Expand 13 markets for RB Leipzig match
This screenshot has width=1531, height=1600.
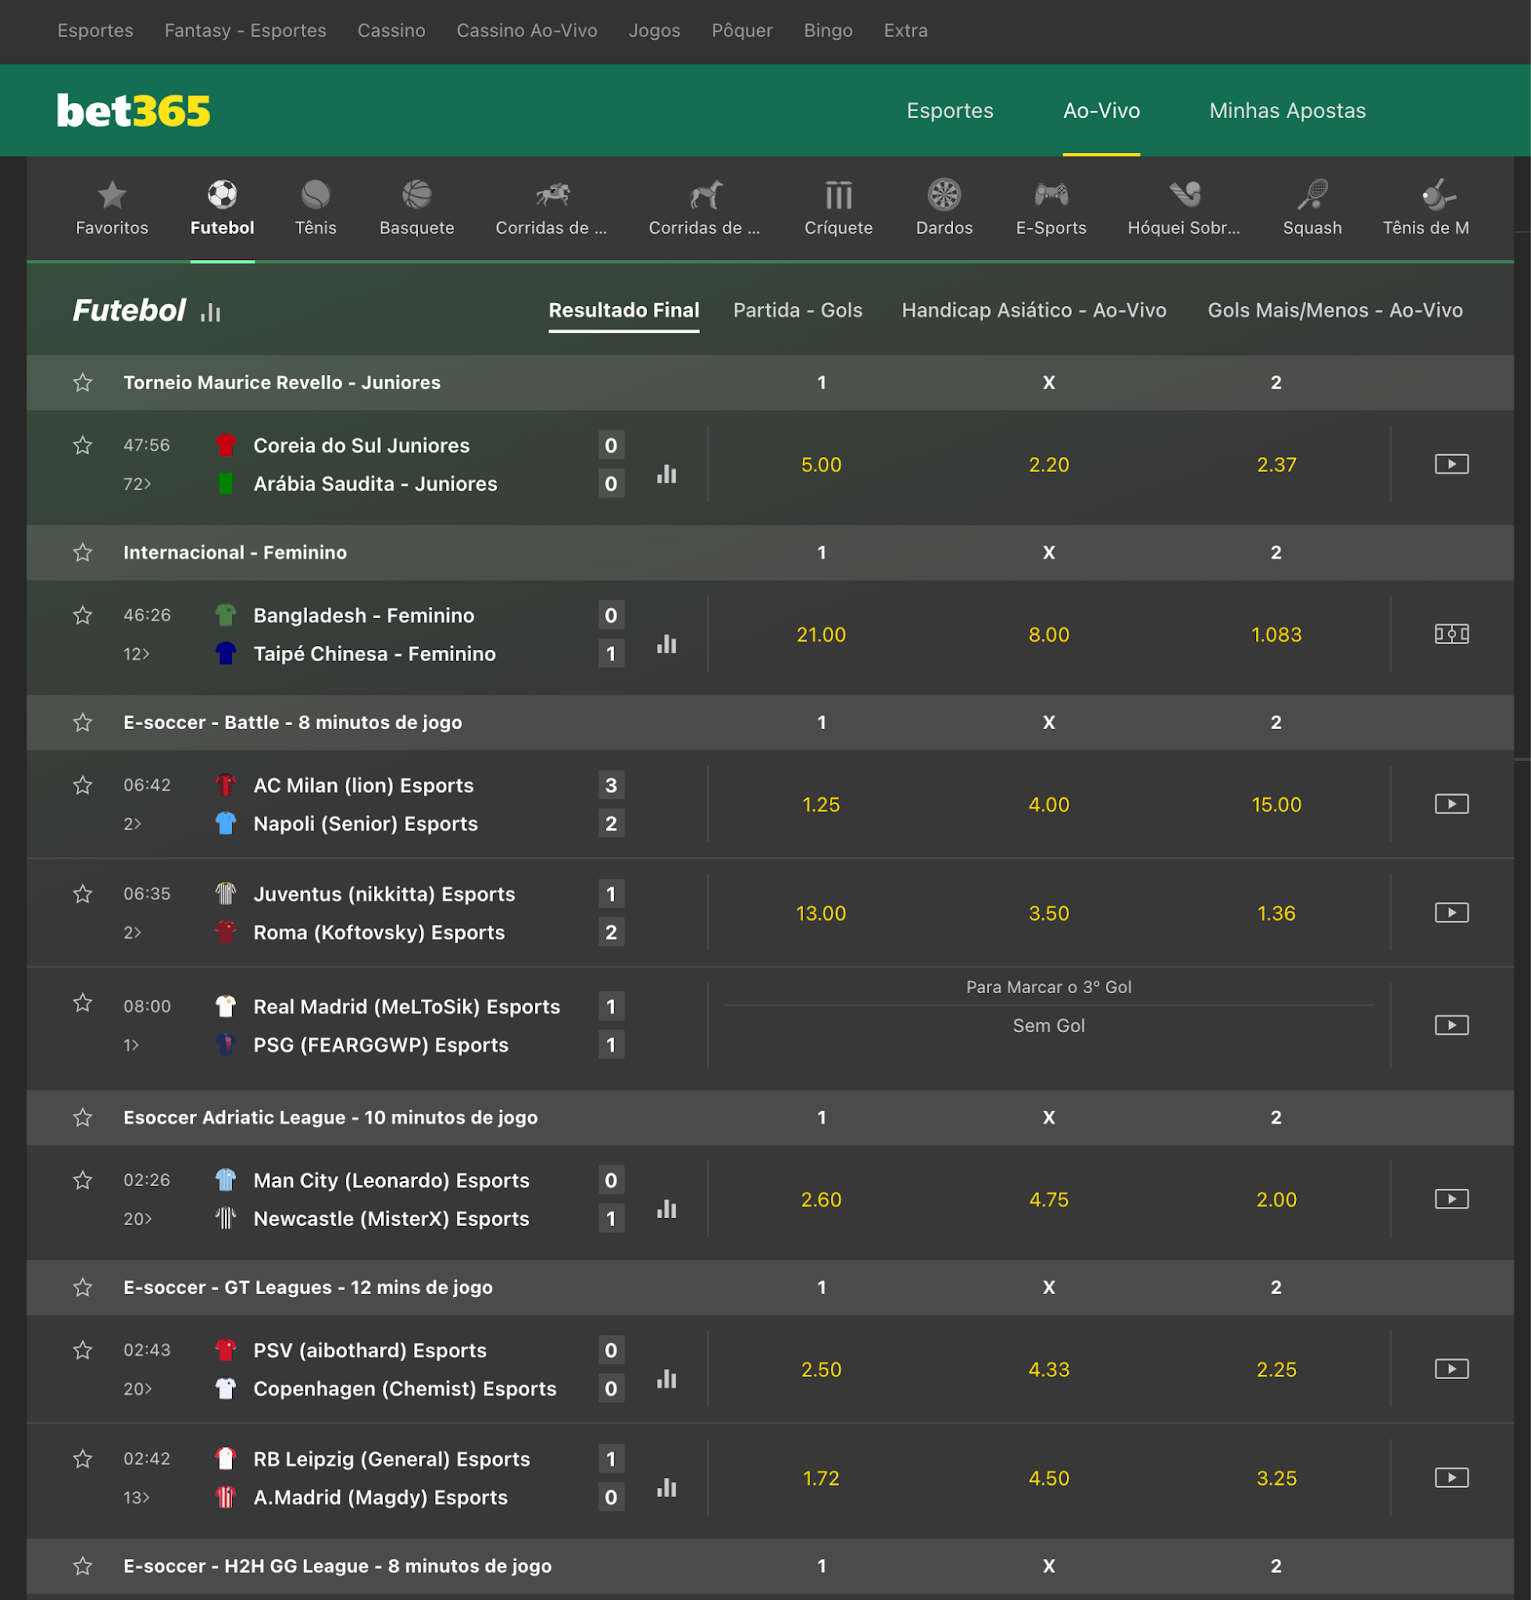[136, 1498]
